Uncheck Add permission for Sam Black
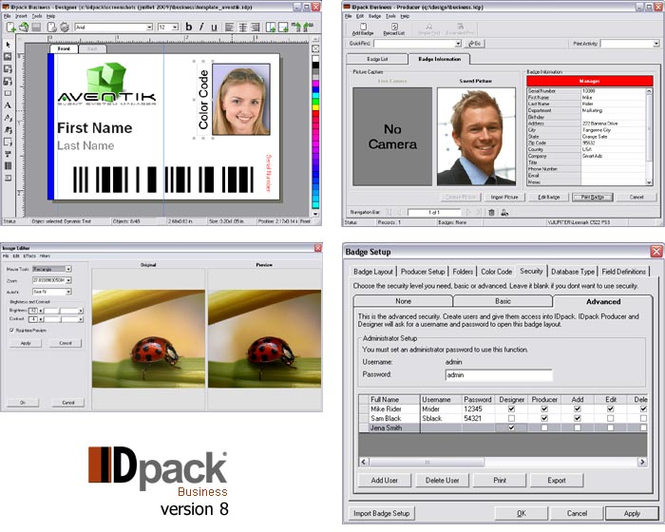 click(577, 418)
